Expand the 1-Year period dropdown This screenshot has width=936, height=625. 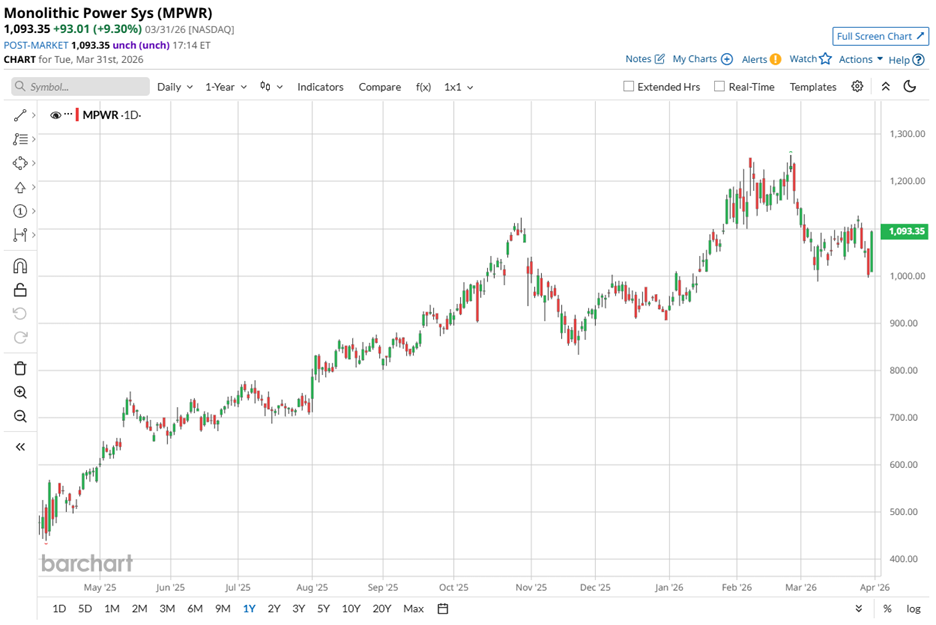click(225, 87)
